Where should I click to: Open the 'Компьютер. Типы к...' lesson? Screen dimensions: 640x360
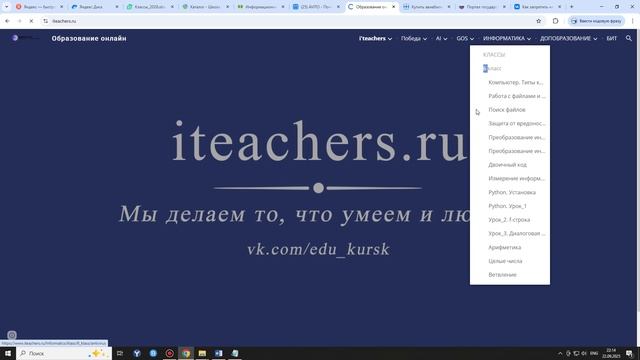point(516,82)
